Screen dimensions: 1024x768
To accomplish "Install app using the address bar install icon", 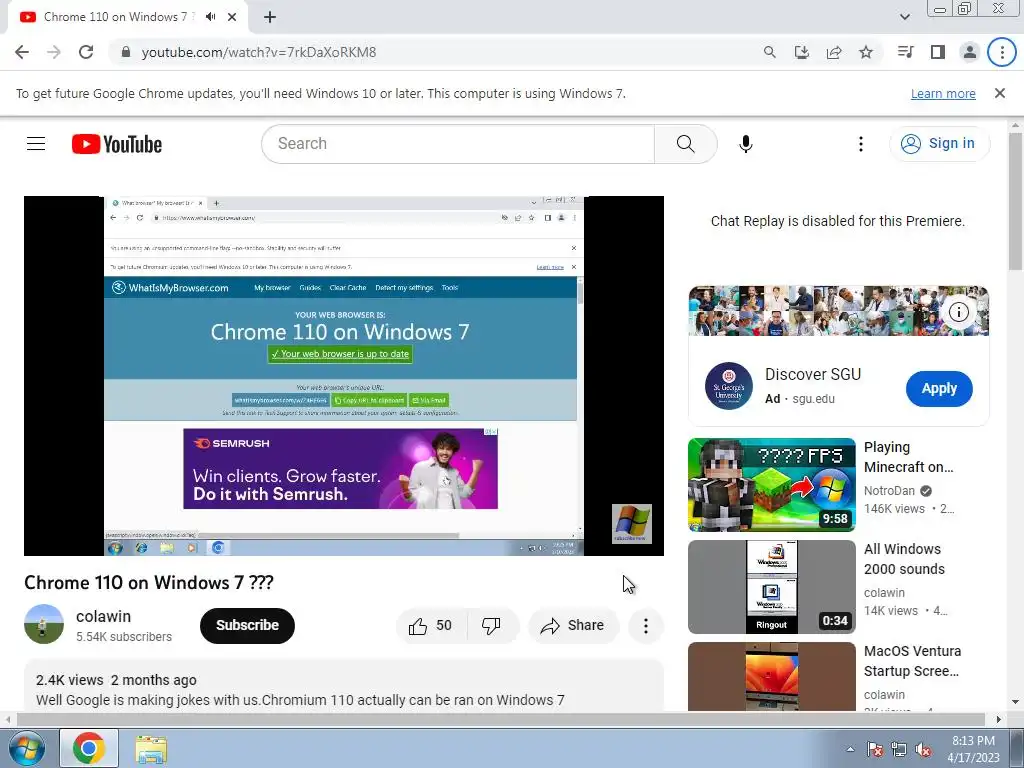I will pyautogui.click(x=802, y=52).
